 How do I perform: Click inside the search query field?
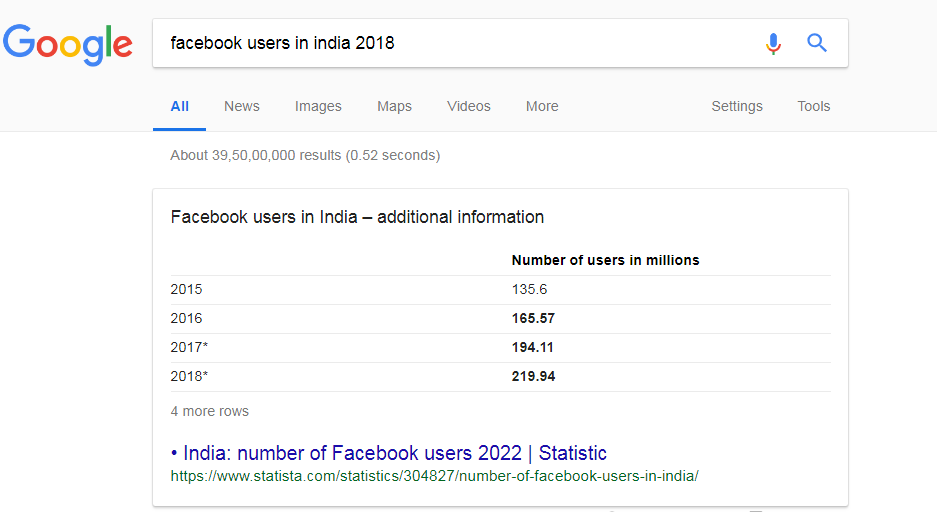tap(454, 43)
